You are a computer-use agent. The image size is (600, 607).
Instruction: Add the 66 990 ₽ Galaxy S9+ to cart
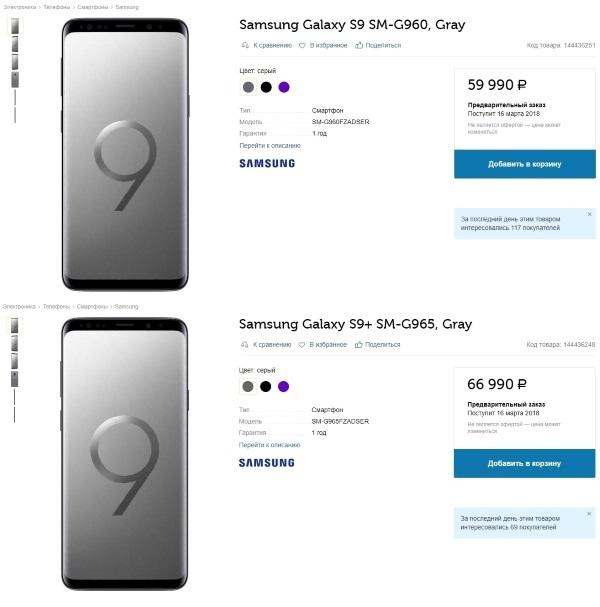point(524,464)
